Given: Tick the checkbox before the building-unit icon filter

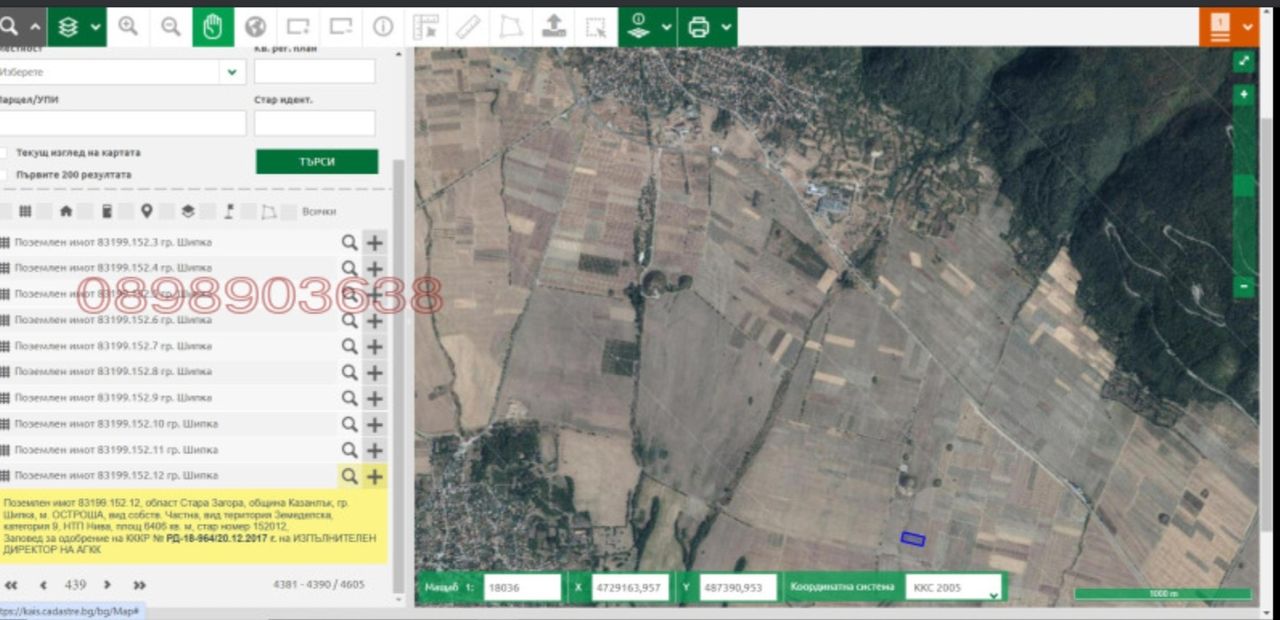Looking at the screenshot, I should pos(86,212).
